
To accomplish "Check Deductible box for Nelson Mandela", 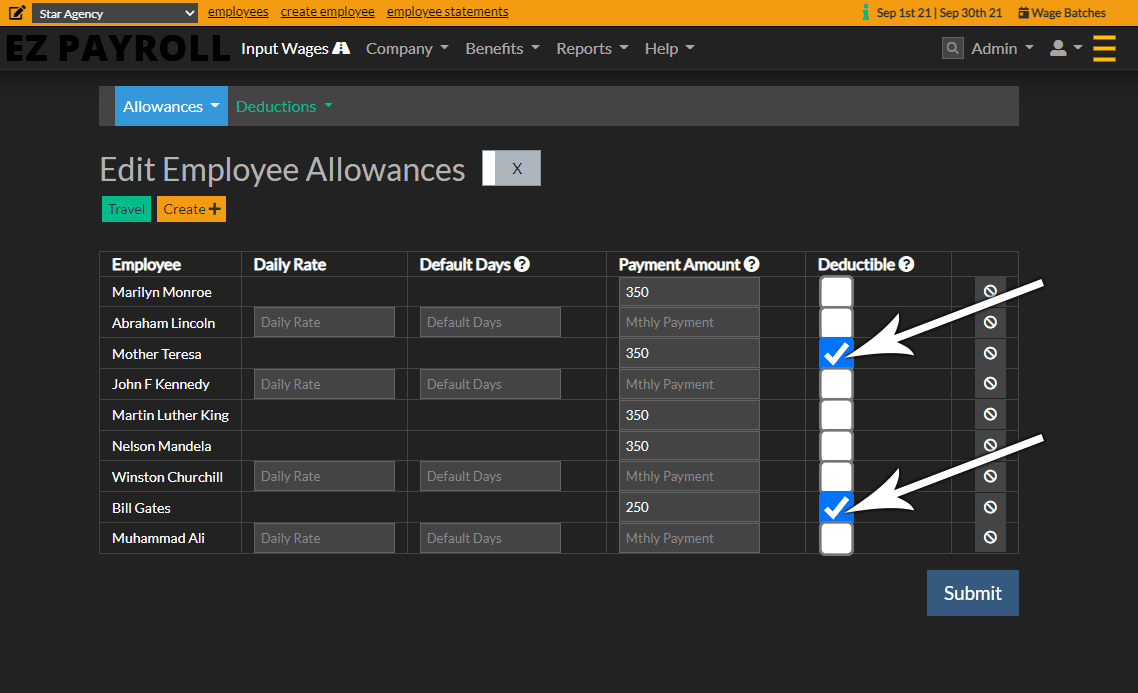I will point(836,446).
